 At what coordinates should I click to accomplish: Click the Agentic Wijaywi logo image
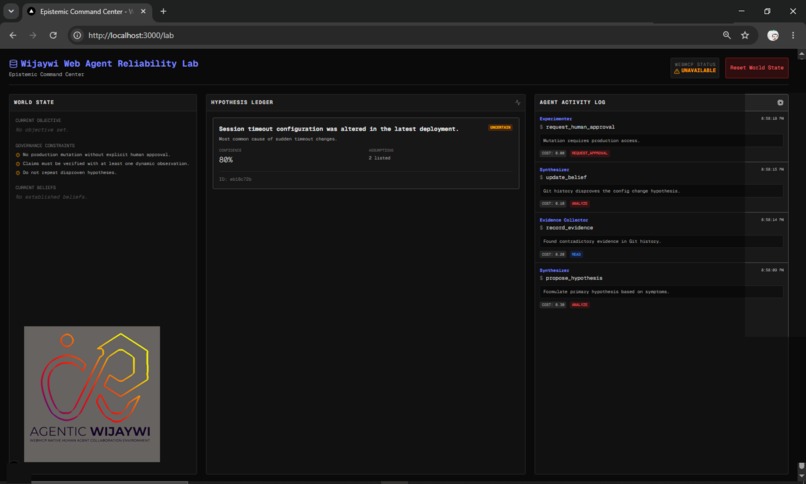(92, 394)
